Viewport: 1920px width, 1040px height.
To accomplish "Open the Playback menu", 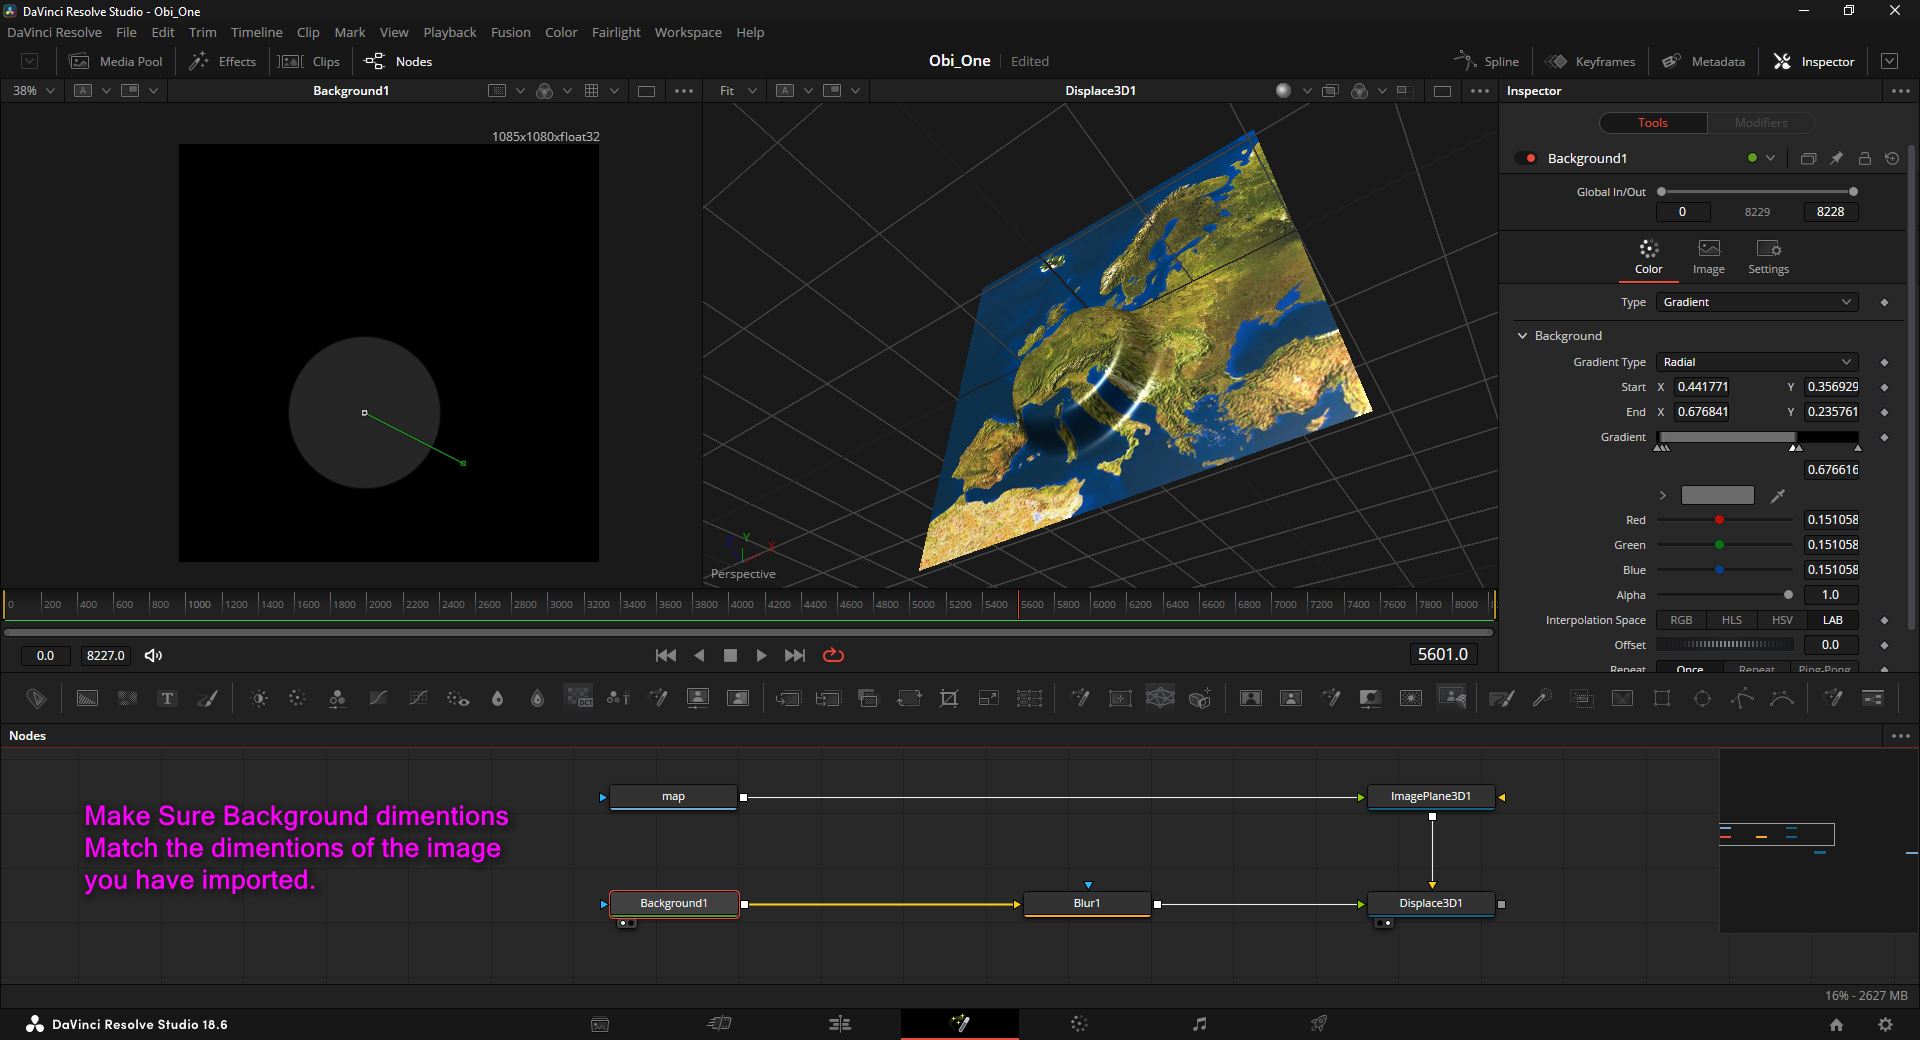I will [450, 32].
